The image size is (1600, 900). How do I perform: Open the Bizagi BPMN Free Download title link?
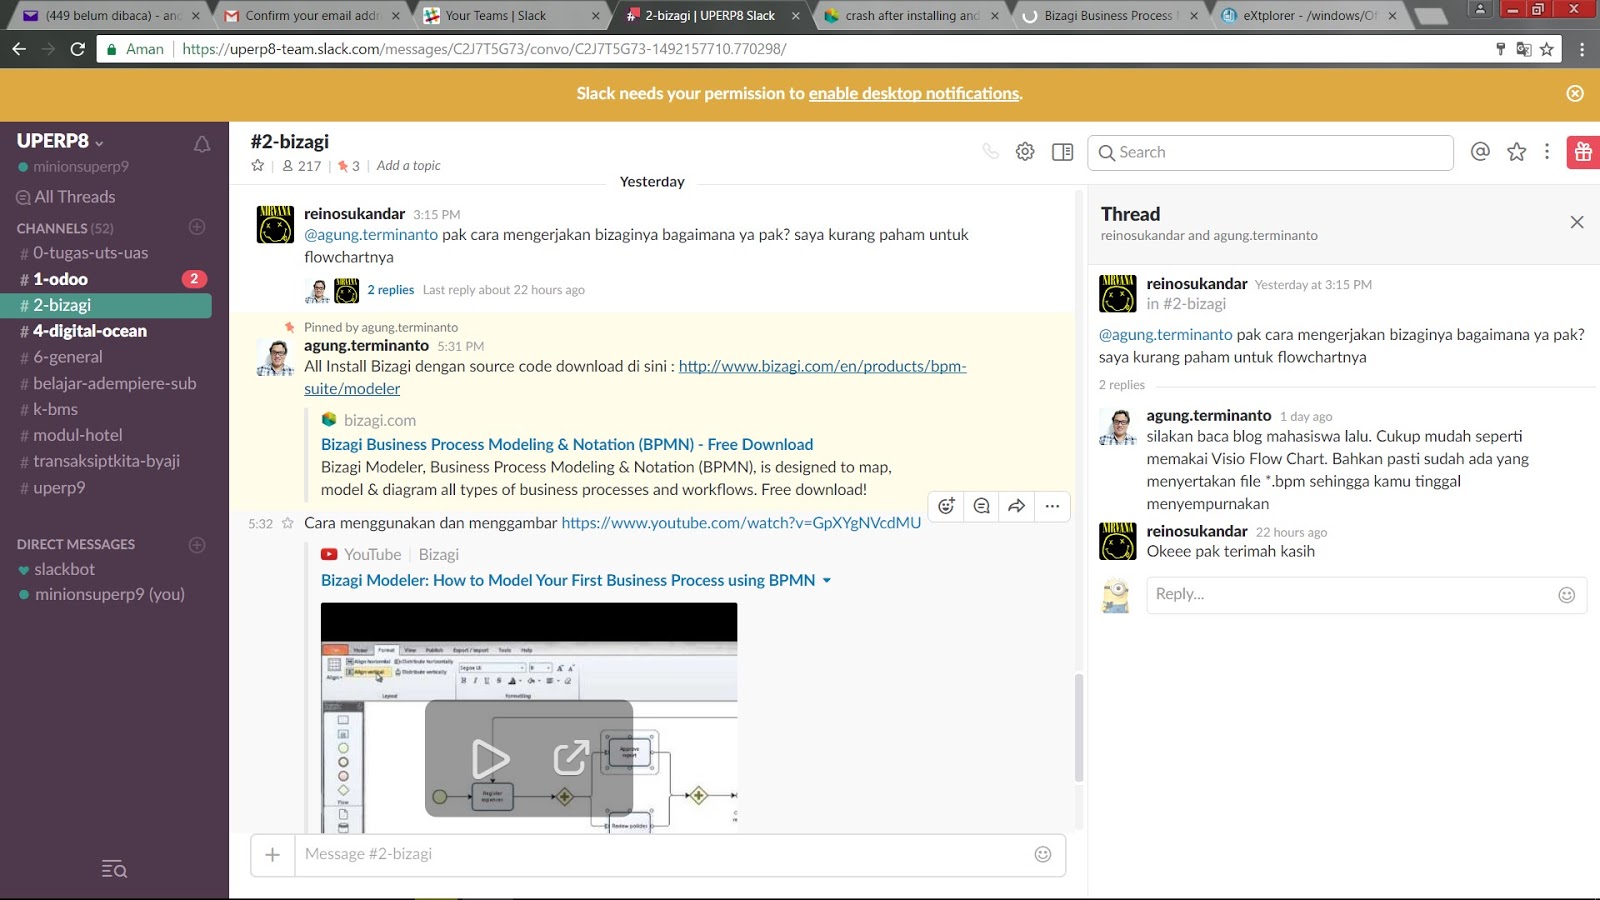pos(567,444)
